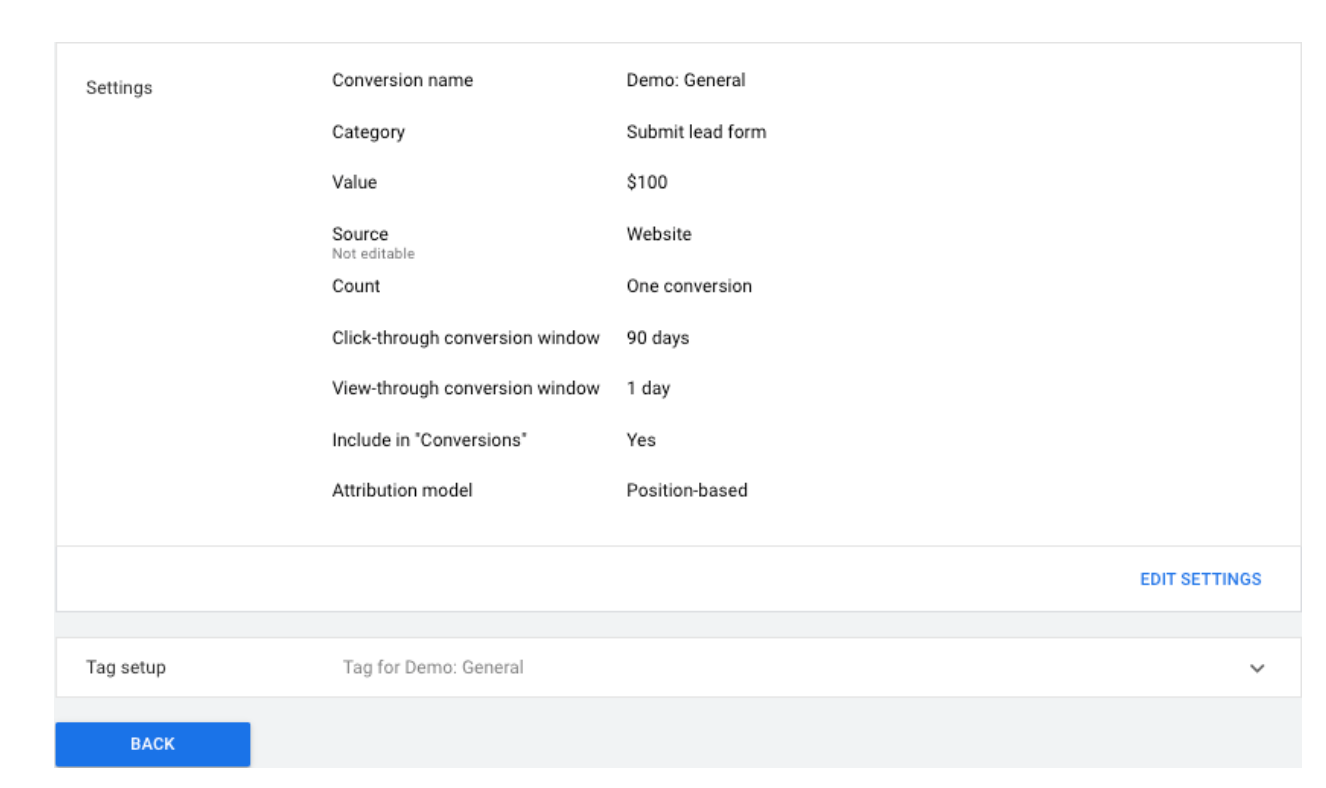Open Tag for Demo: General details
This screenshot has width=1326, height=788.
[x=432, y=667]
